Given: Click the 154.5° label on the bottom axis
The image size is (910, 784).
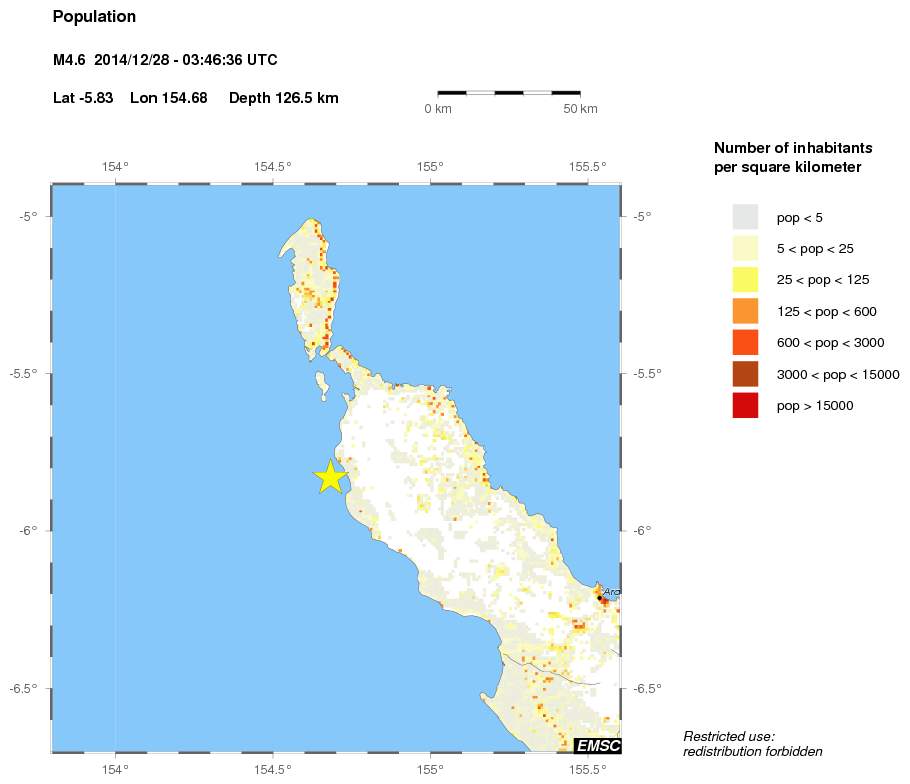Looking at the screenshot, I should (273, 769).
